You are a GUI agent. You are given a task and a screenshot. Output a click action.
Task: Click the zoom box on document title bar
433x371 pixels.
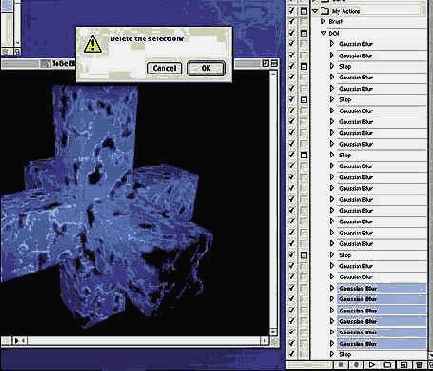pyautogui.click(x=265, y=63)
